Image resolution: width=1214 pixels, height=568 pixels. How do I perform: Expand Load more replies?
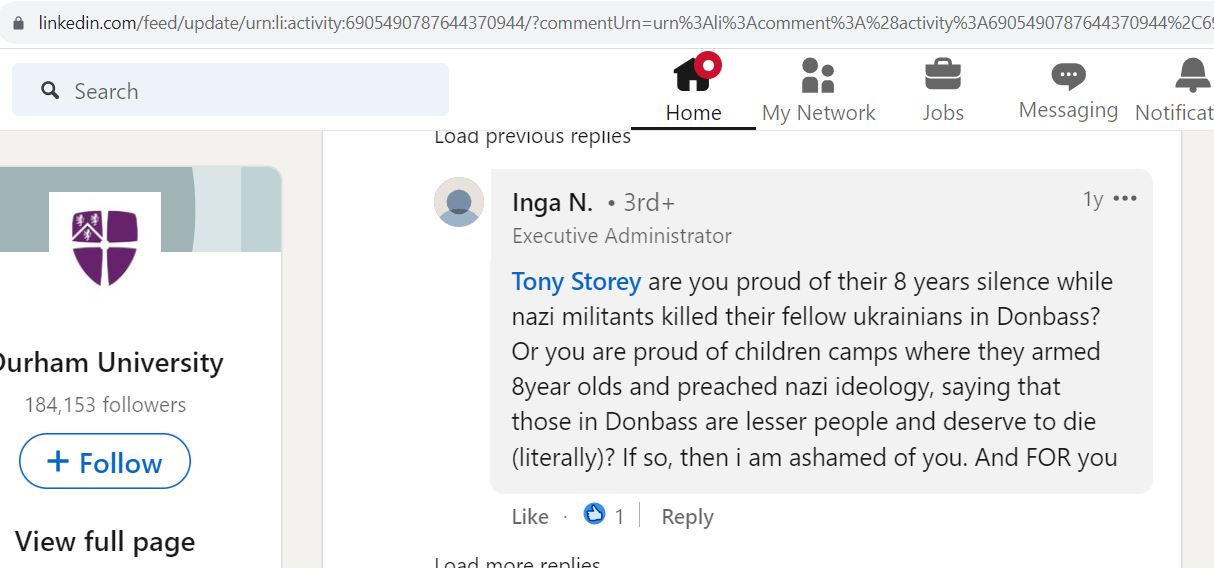(x=517, y=562)
